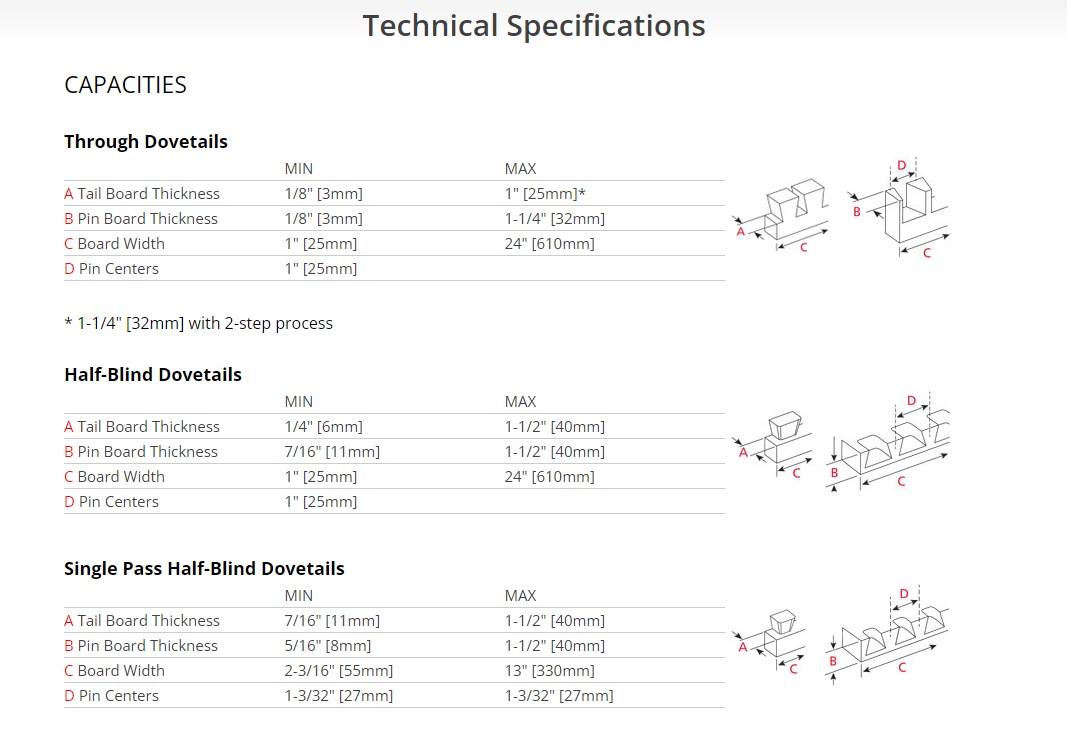Click the CAPACITIES section heading

125,85
